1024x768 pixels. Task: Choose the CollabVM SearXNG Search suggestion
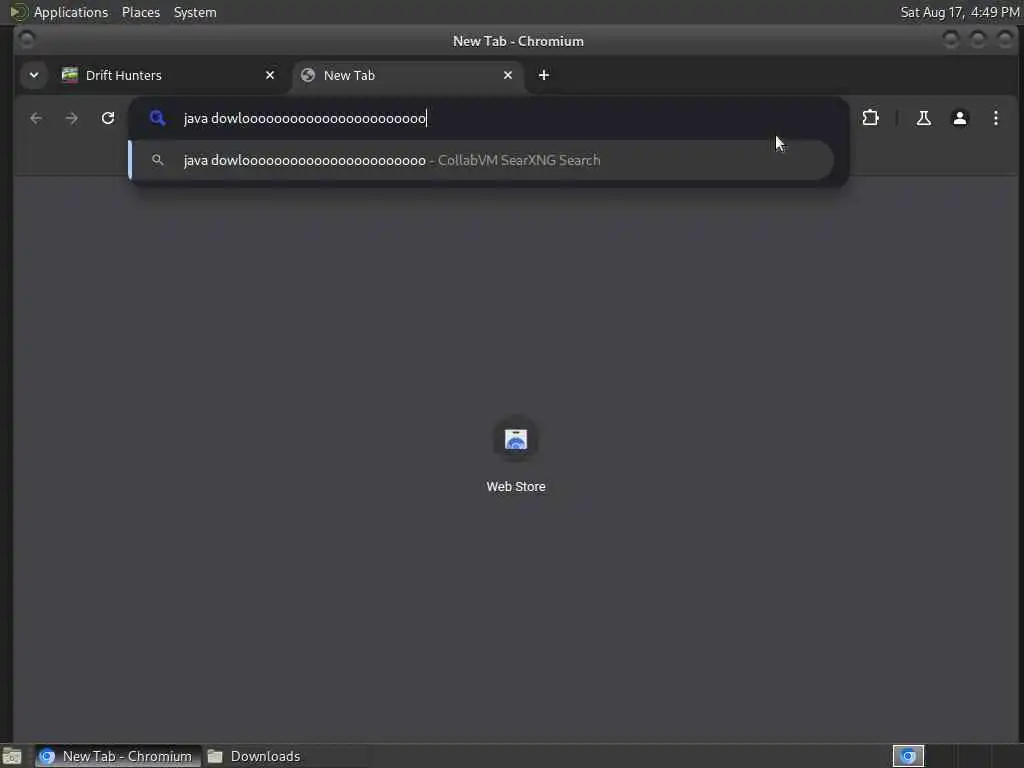pyautogui.click(x=482, y=160)
